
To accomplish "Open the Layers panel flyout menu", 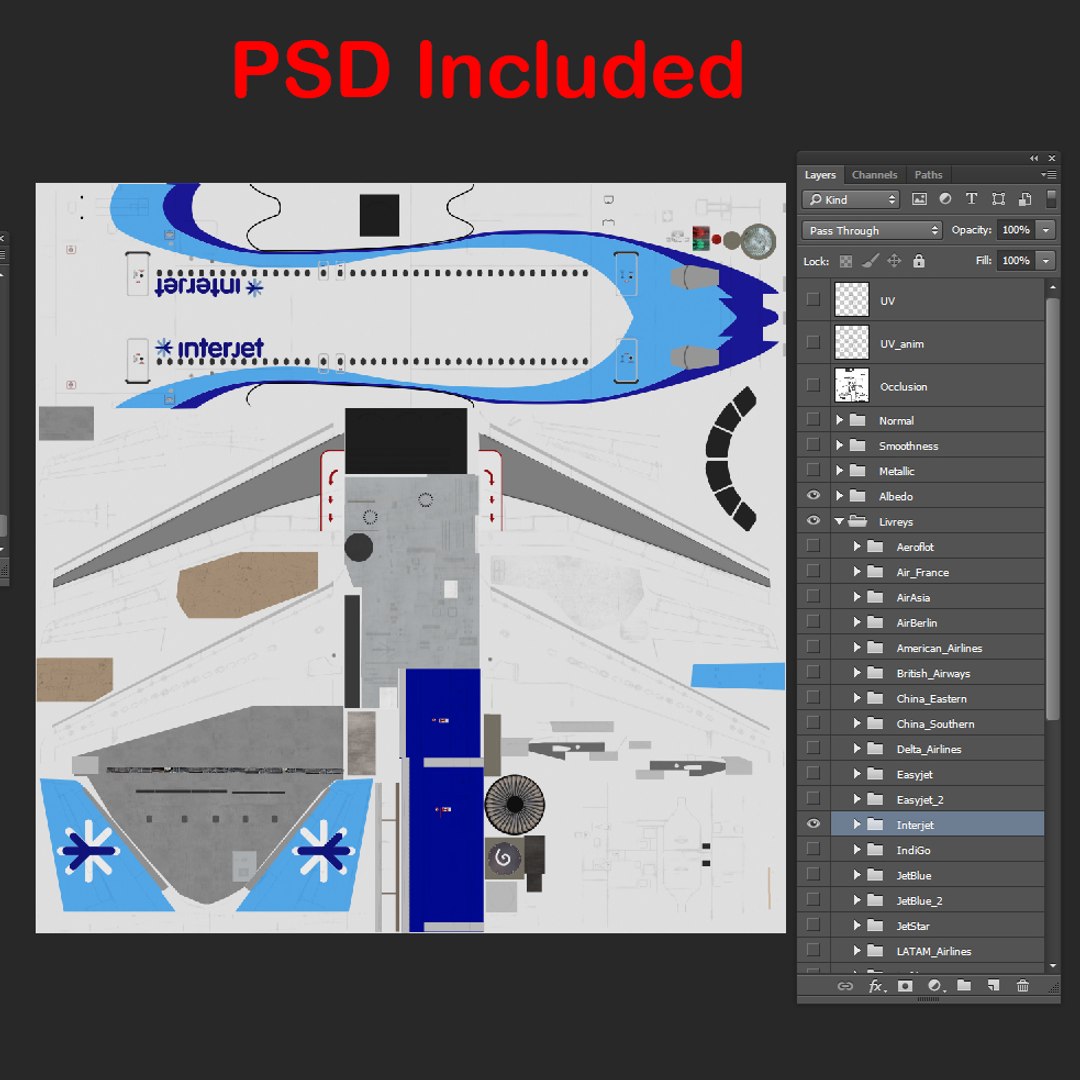I will click(x=1048, y=175).
